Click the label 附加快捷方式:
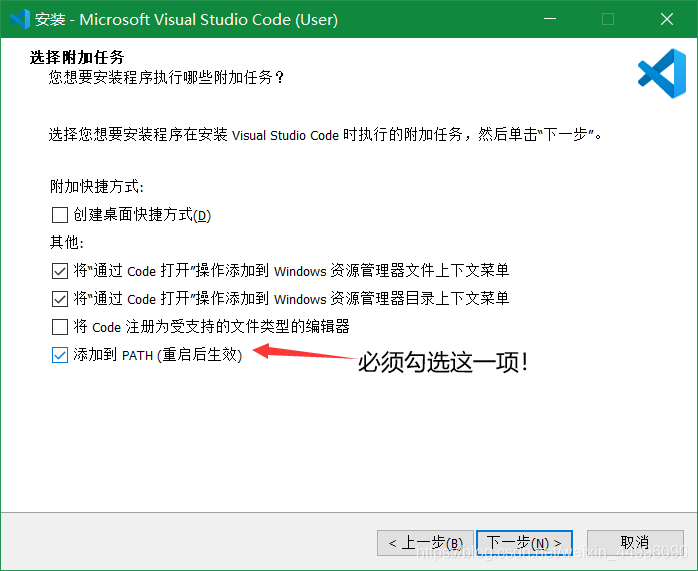Screen dimensions: 698x571 pos(97,186)
